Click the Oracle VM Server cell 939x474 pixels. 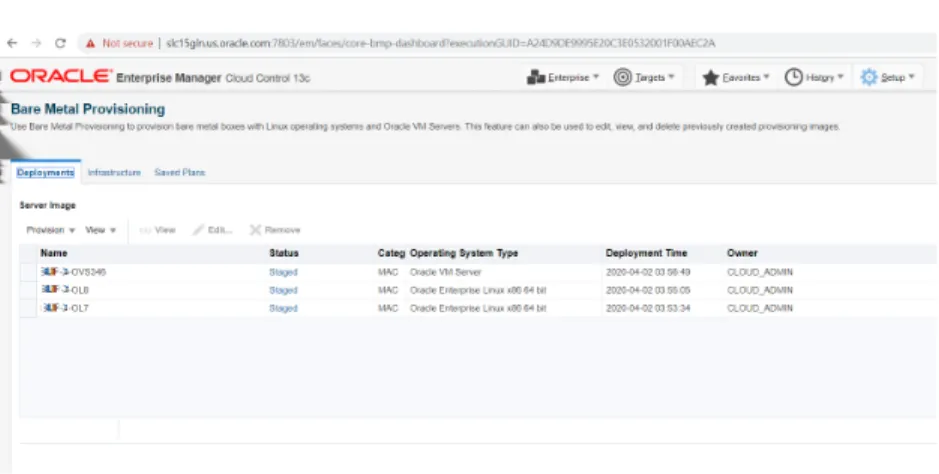coord(446,272)
